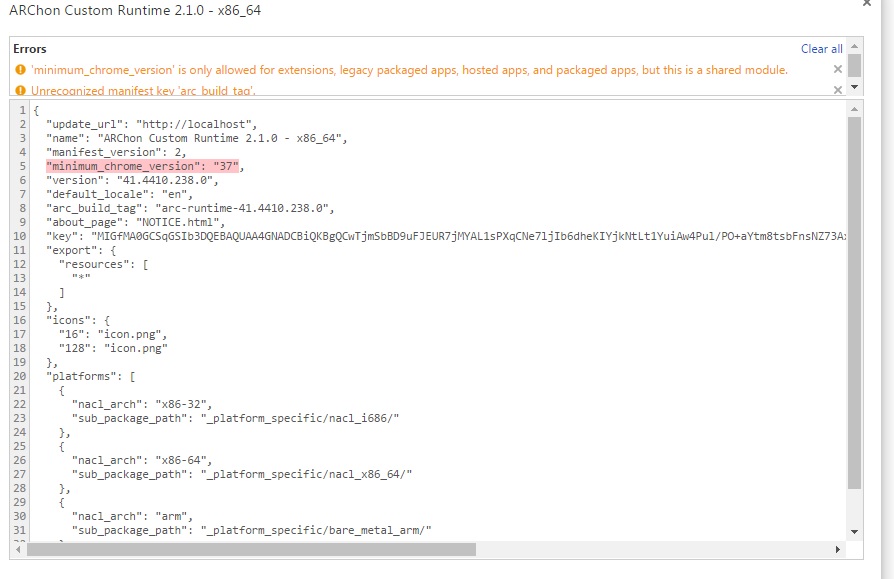Click the dialog title ARChon Custom Runtime 2.1.0

pos(135,10)
